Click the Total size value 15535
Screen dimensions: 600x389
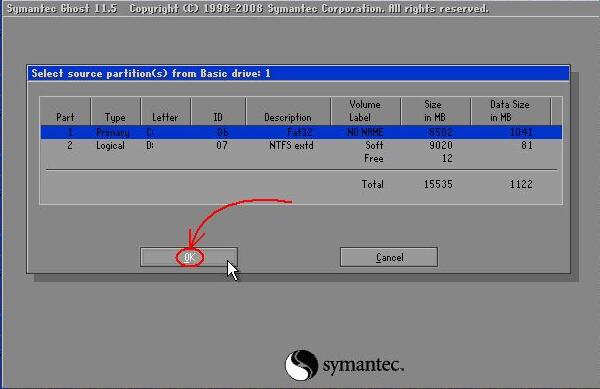point(438,184)
